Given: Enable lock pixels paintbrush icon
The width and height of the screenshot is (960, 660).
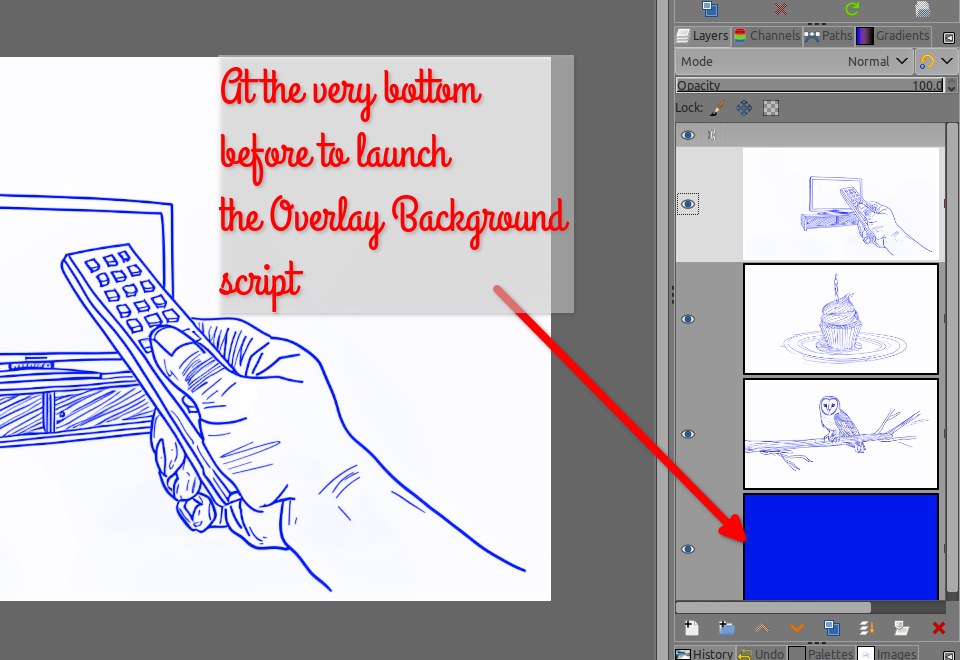Looking at the screenshot, I should point(717,108).
